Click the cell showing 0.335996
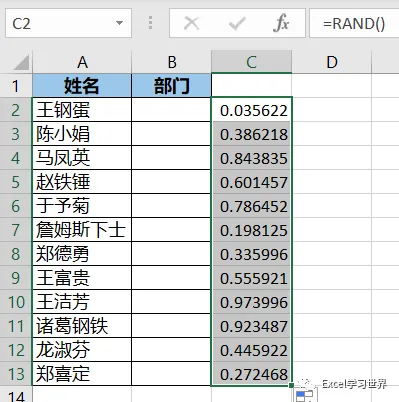Screen dimensions: 399x402 click(x=252, y=254)
